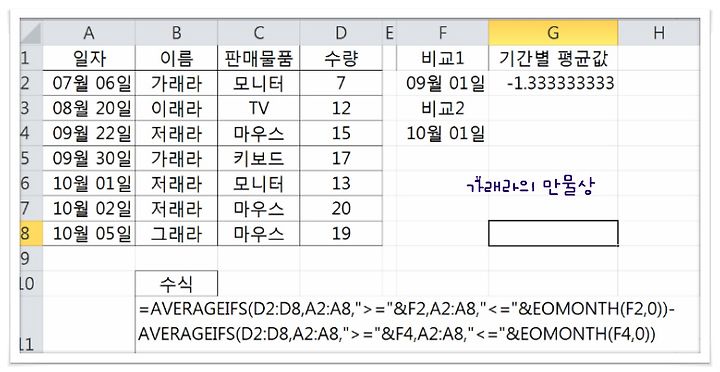
Task: Click 모니터 in row 2
Action: tap(259, 83)
